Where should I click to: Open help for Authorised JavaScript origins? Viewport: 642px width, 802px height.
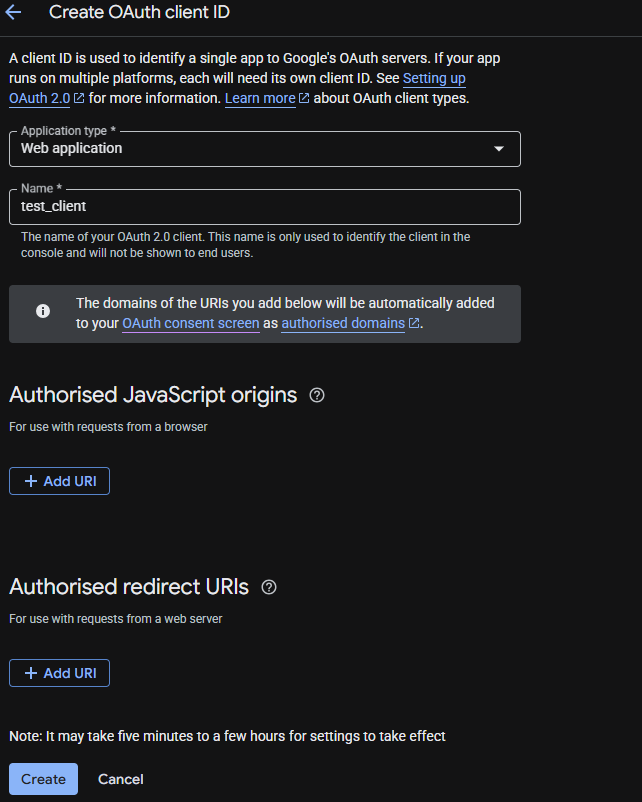click(x=317, y=395)
